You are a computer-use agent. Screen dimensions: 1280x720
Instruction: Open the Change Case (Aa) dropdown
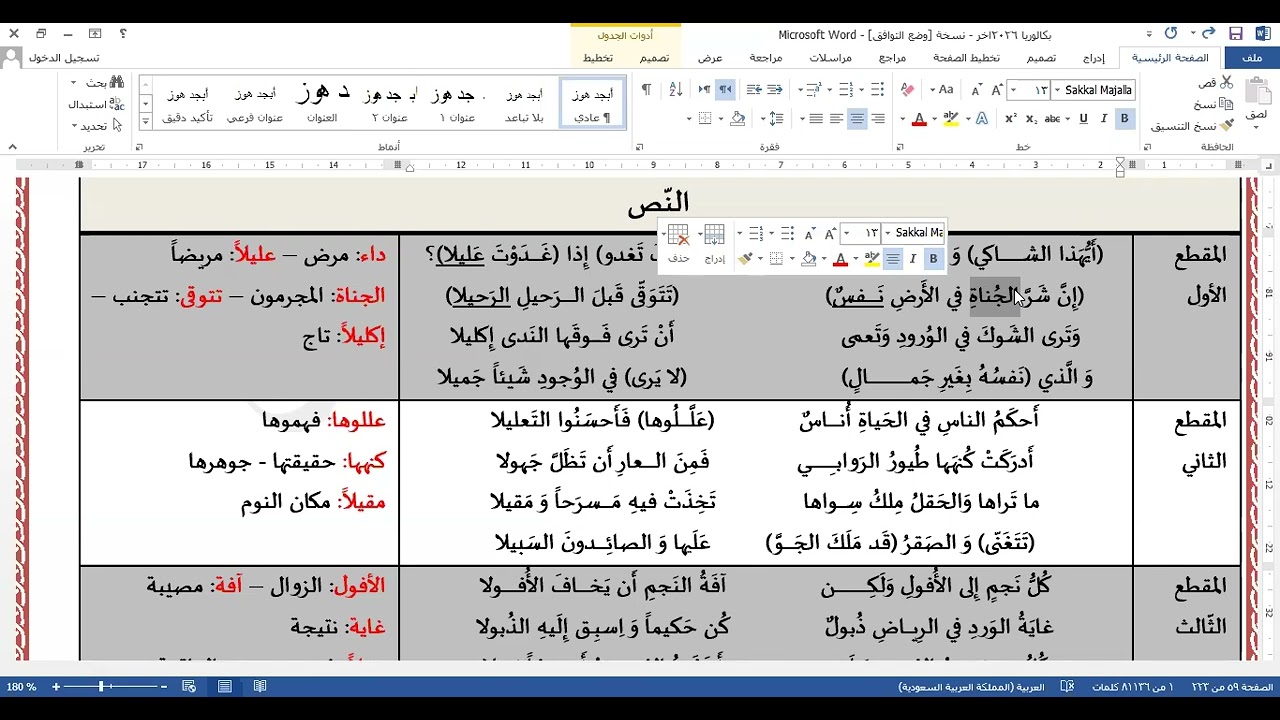939,90
